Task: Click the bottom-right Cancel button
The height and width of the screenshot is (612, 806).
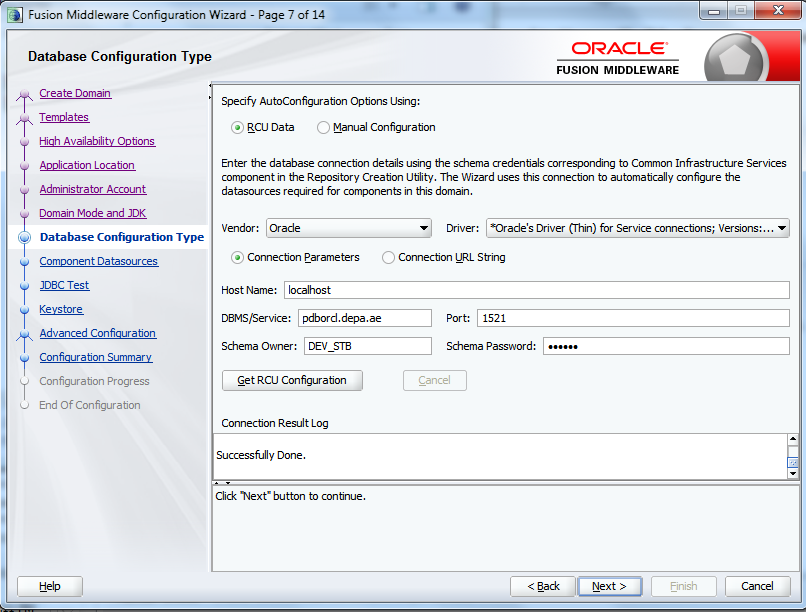Action: [757, 586]
